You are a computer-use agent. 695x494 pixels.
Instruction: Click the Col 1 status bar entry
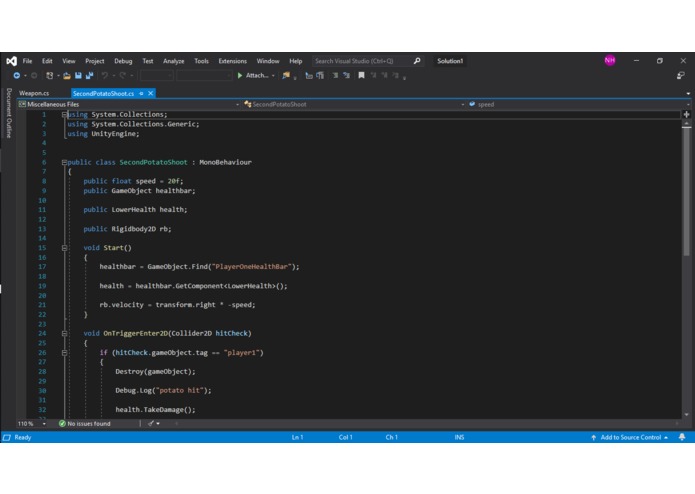pyautogui.click(x=345, y=437)
